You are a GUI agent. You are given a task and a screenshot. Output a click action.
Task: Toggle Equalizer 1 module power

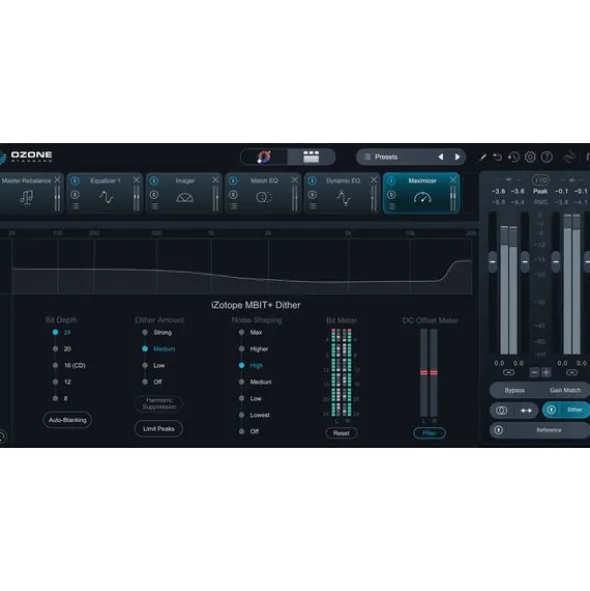tap(75, 181)
